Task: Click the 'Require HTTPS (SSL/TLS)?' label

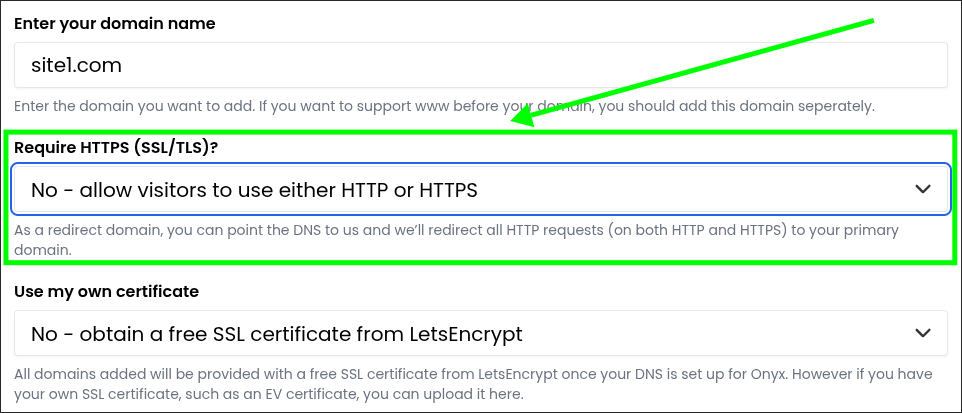Action: click(116, 148)
